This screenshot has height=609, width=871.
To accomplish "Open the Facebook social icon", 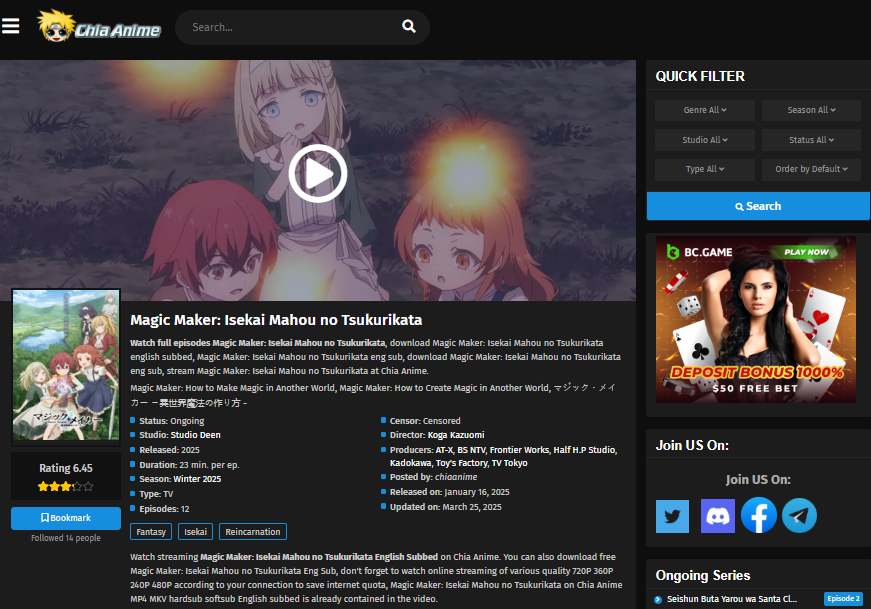I will pyautogui.click(x=759, y=516).
